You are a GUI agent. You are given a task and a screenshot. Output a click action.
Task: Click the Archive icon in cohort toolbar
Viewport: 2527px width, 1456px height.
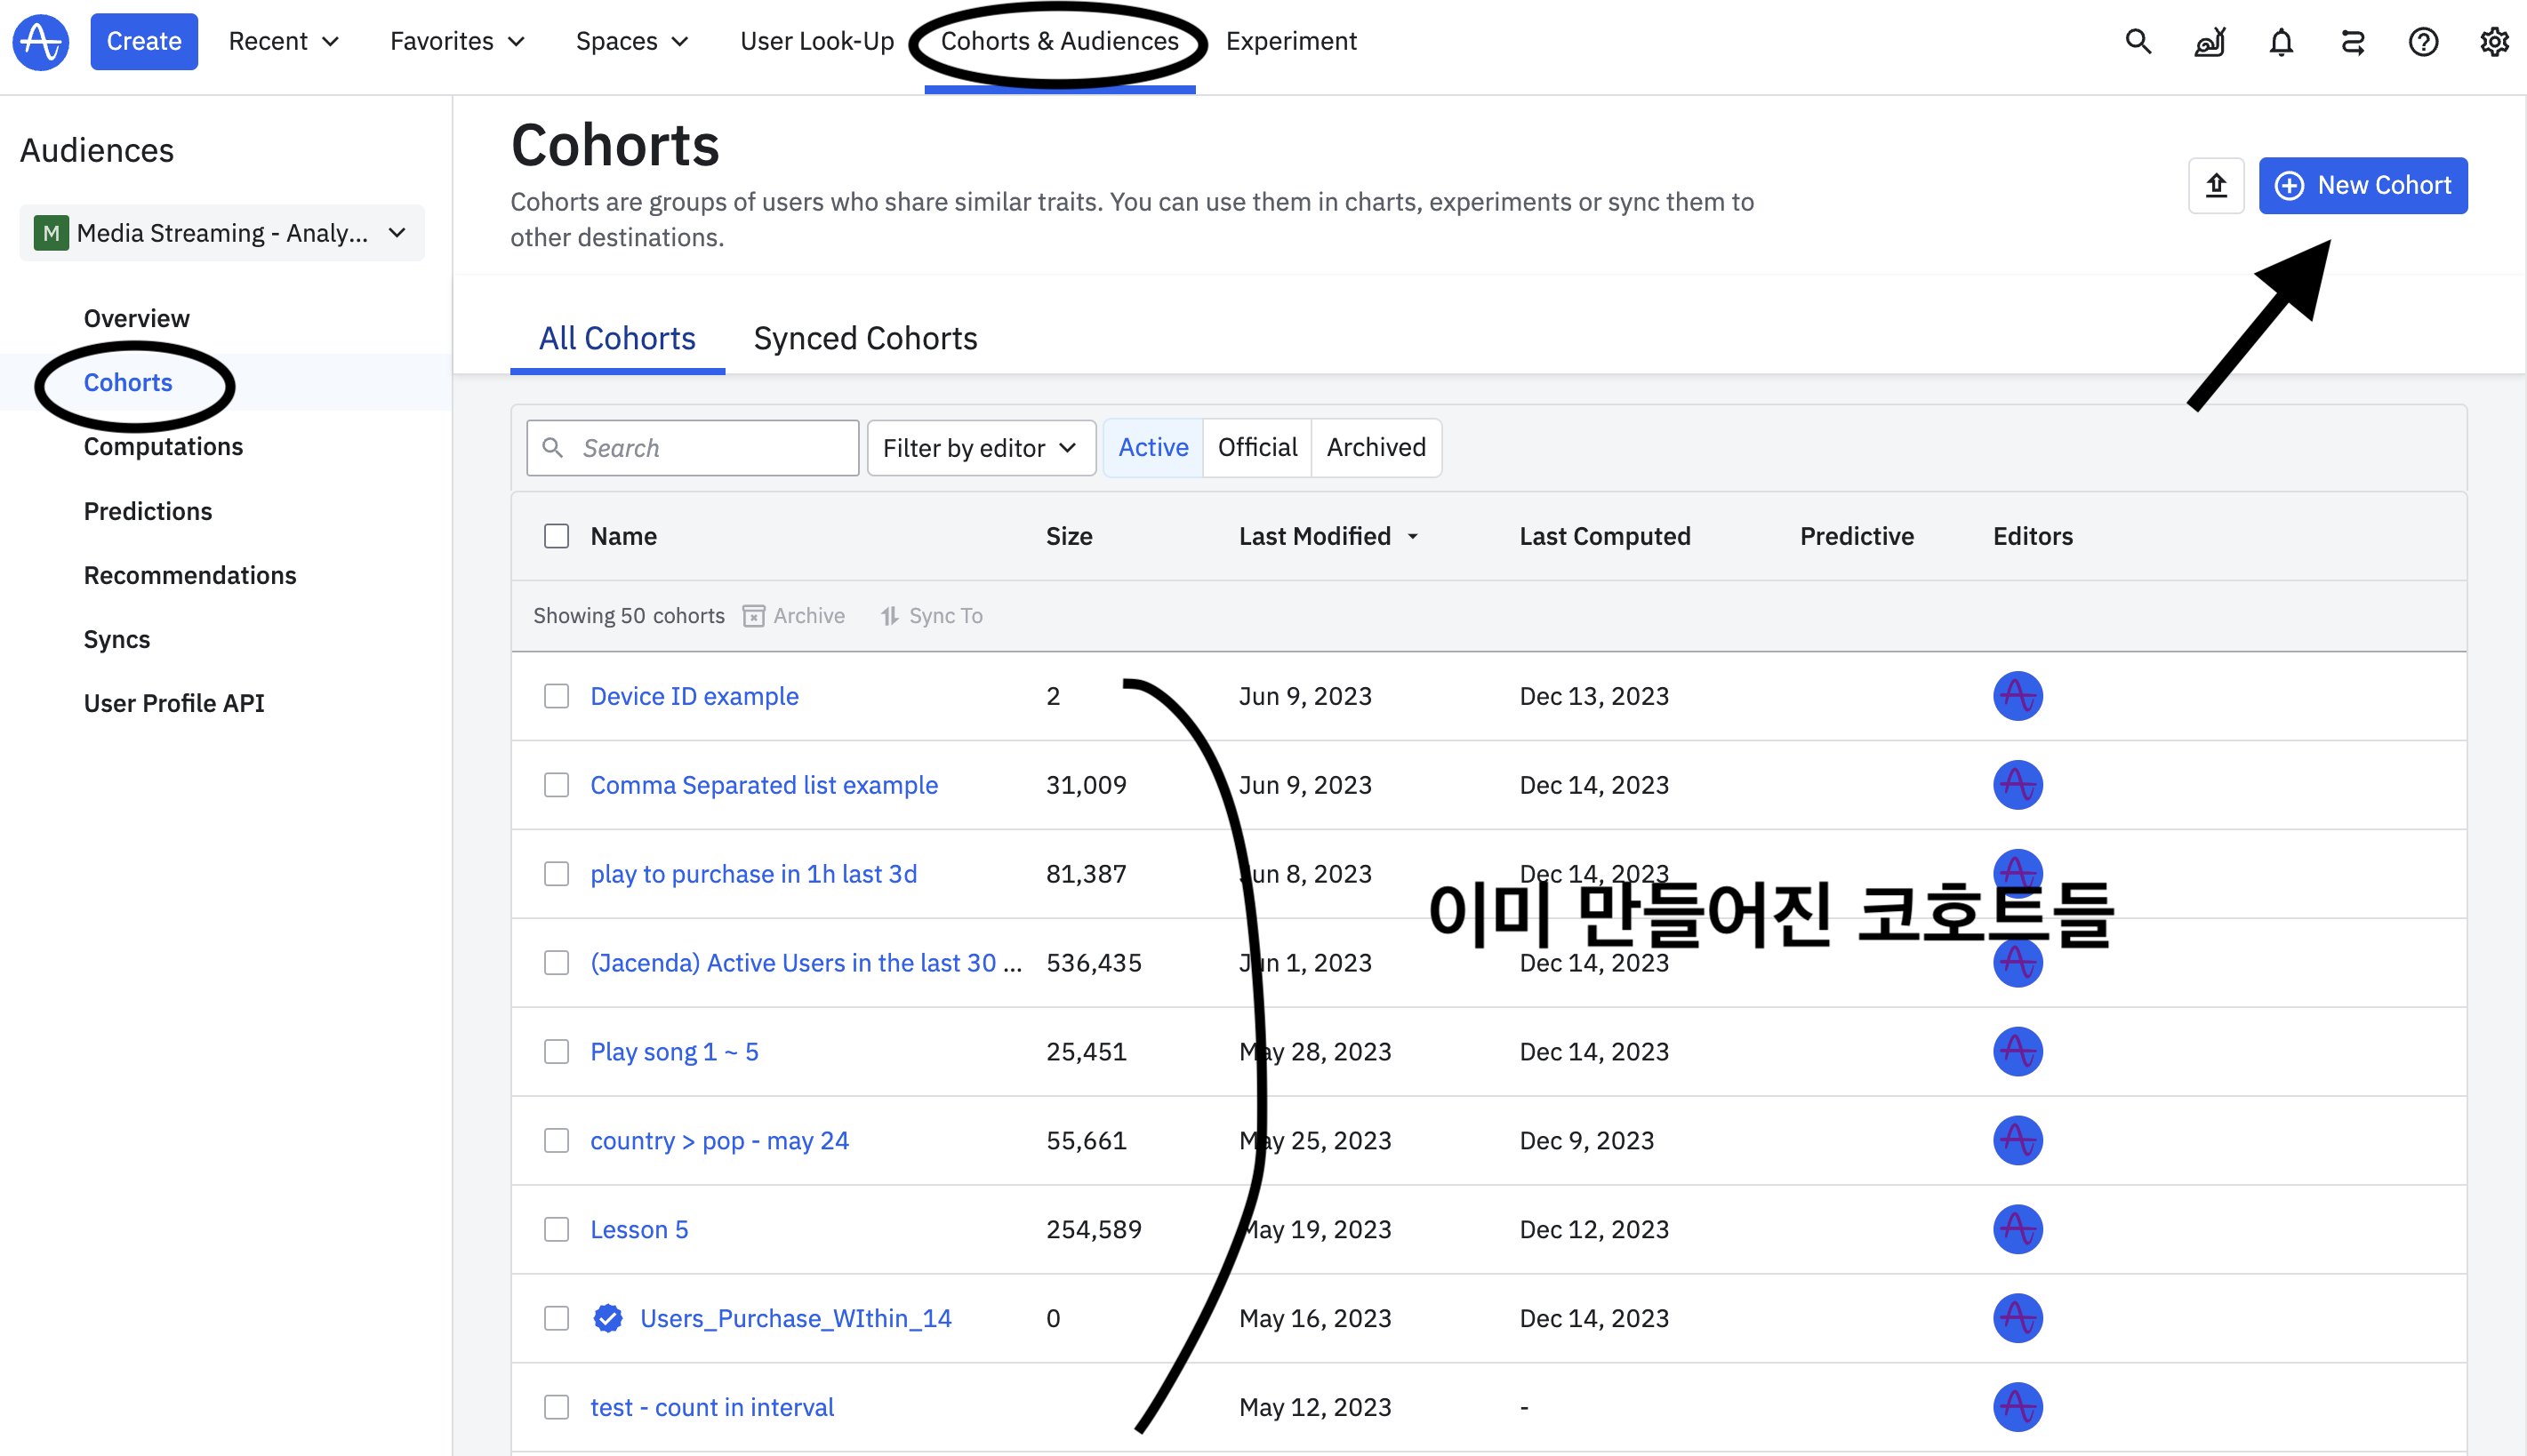coord(754,616)
